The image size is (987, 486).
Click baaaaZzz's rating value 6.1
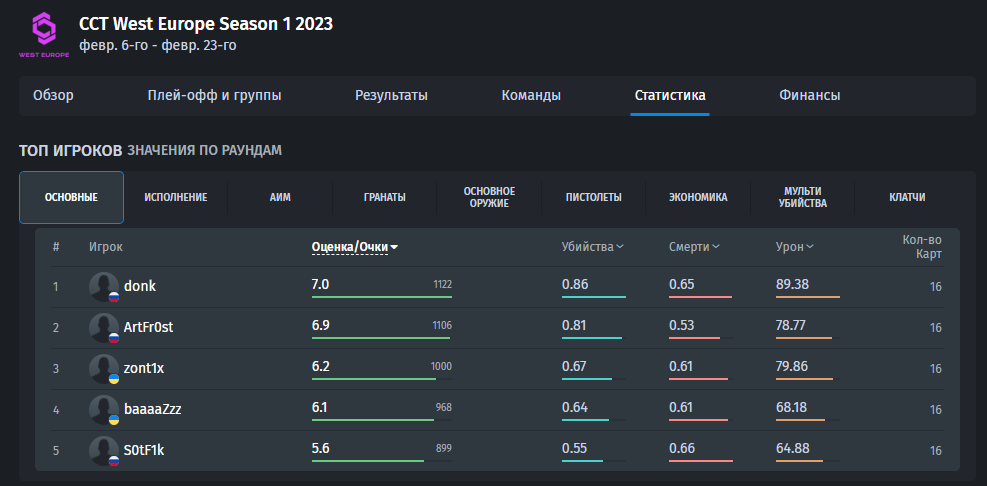click(319, 407)
